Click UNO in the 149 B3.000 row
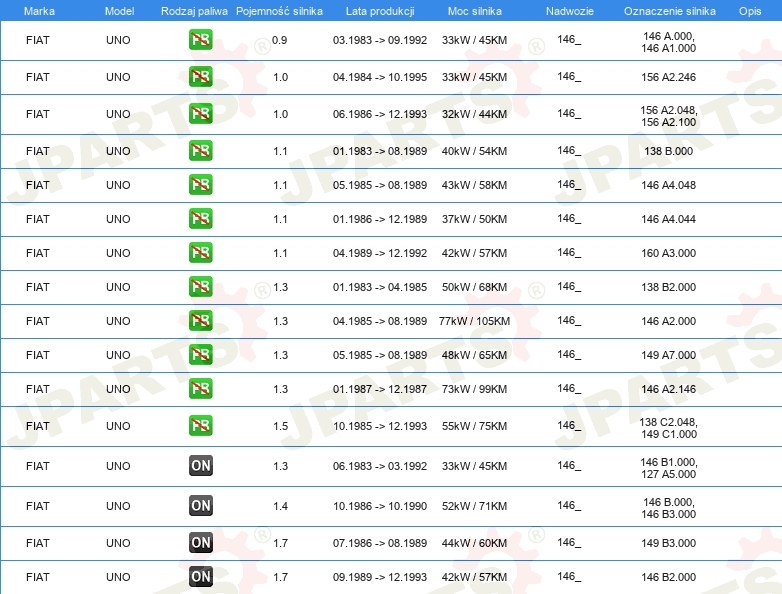 pos(118,543)
